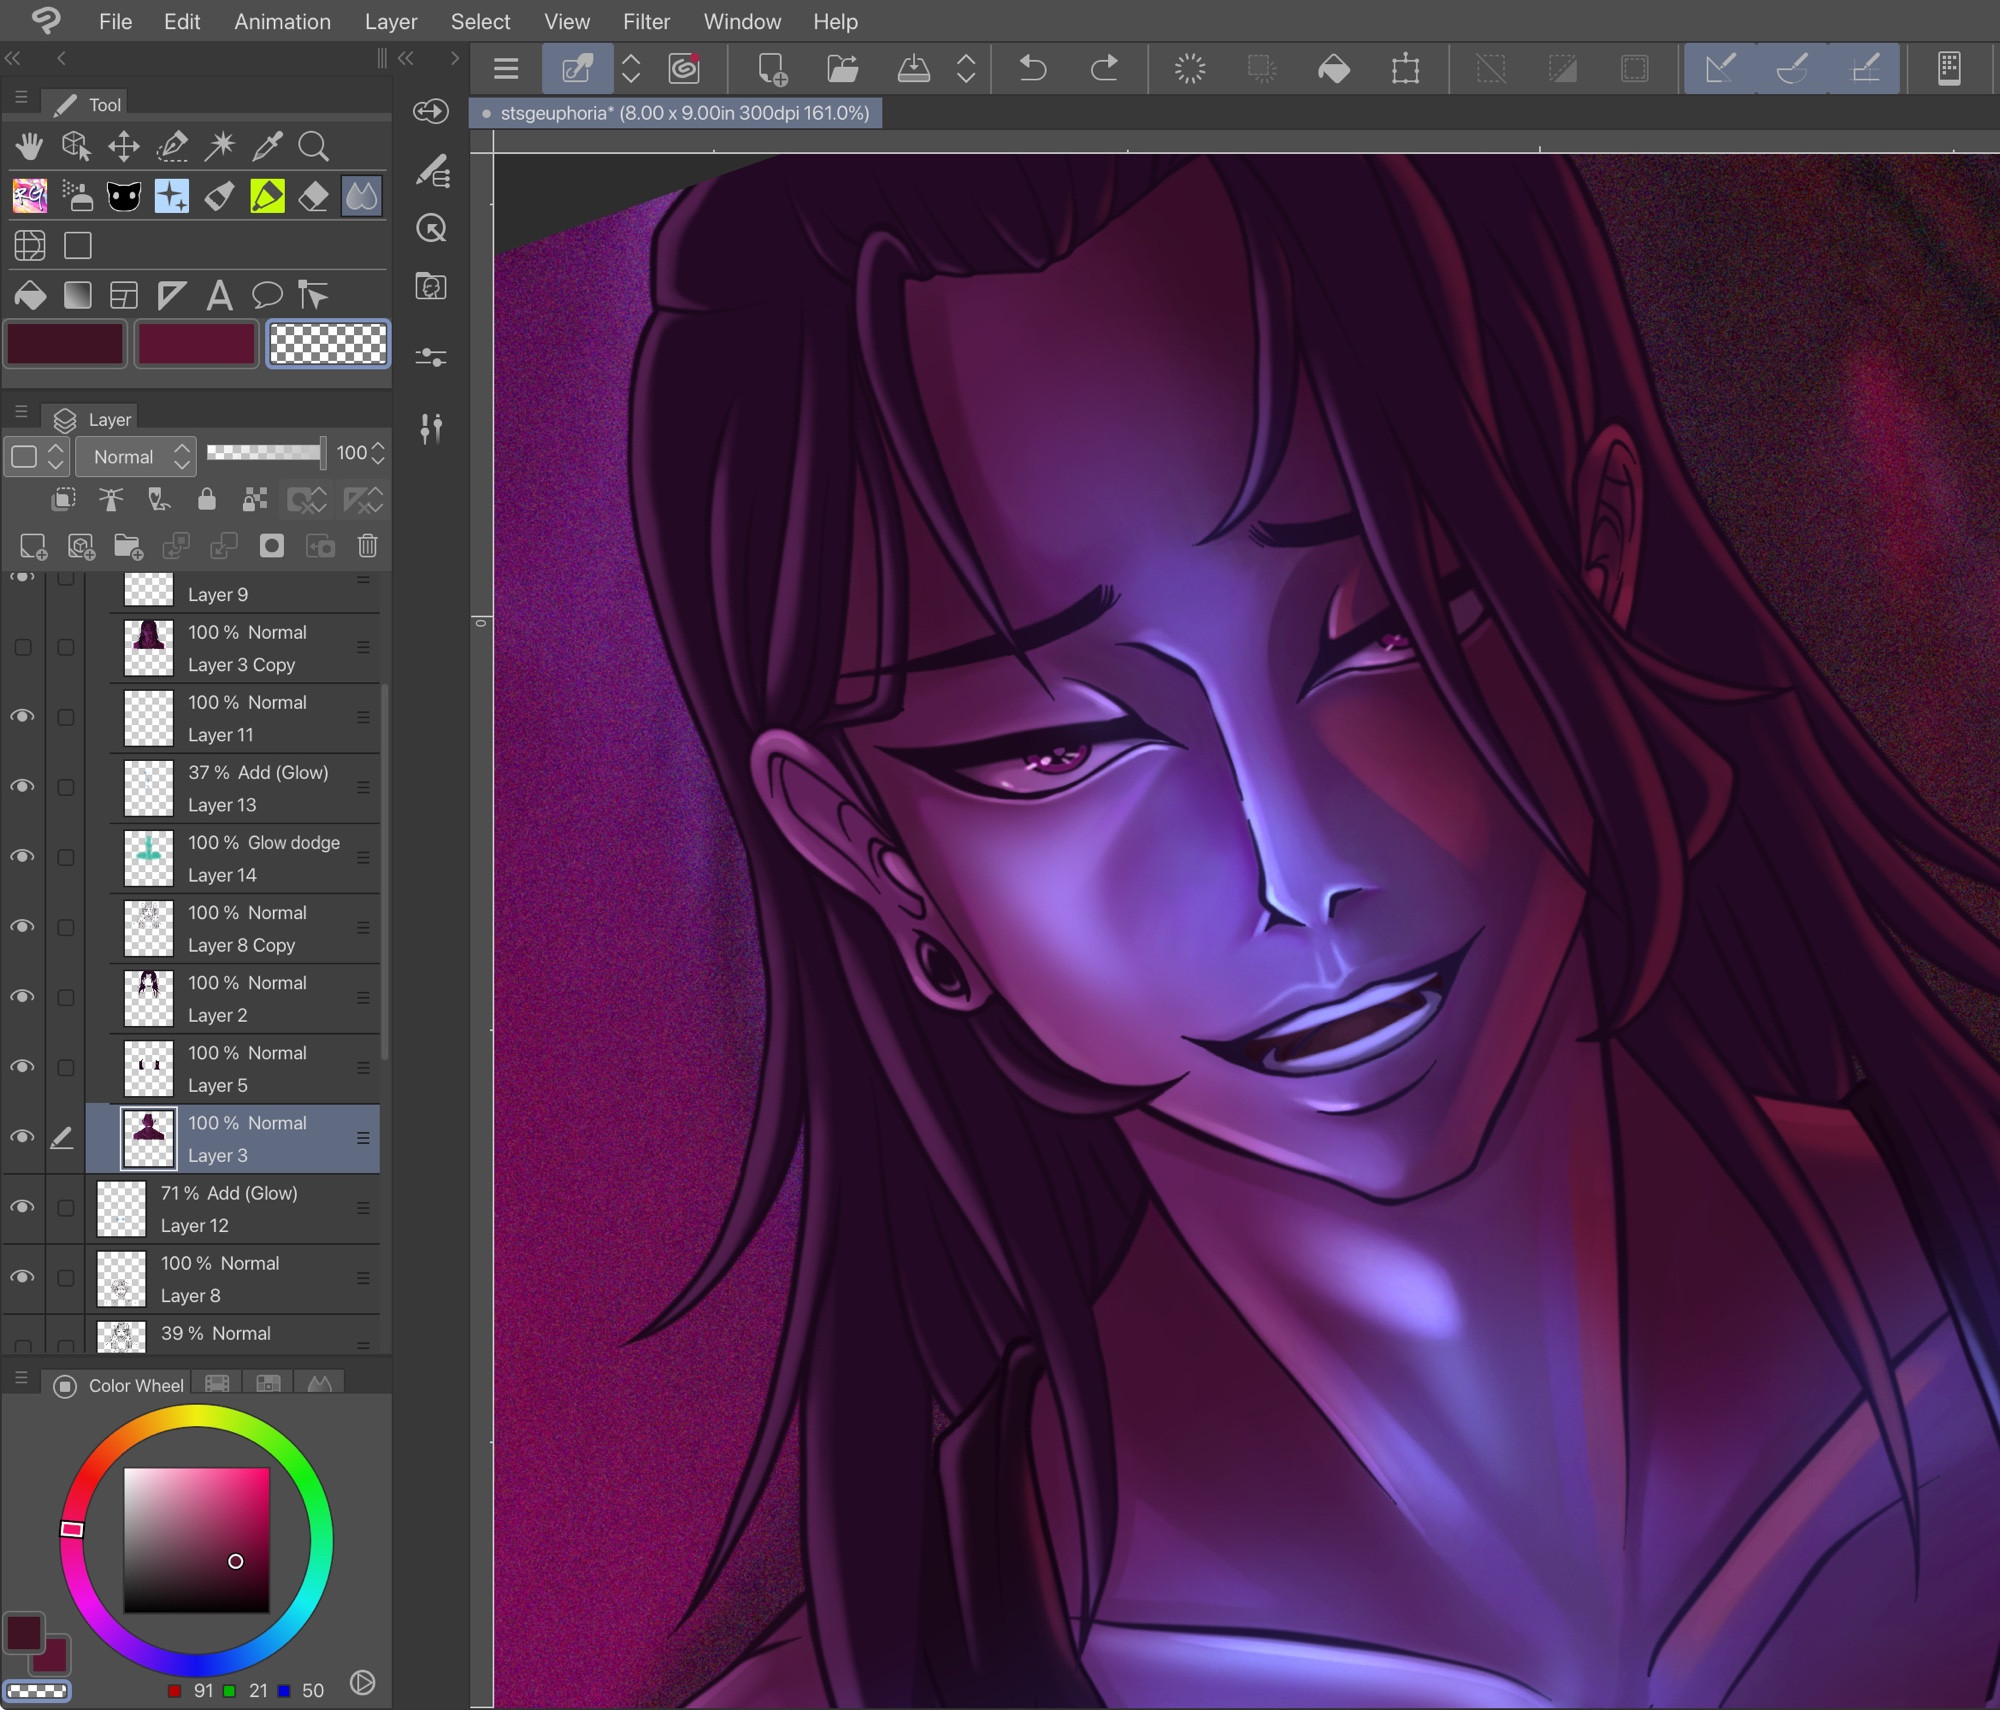Viewport: 2000px width, 1710px height.
Task: Adjust the layer opacity slider
Action: [x=266, y=453]
